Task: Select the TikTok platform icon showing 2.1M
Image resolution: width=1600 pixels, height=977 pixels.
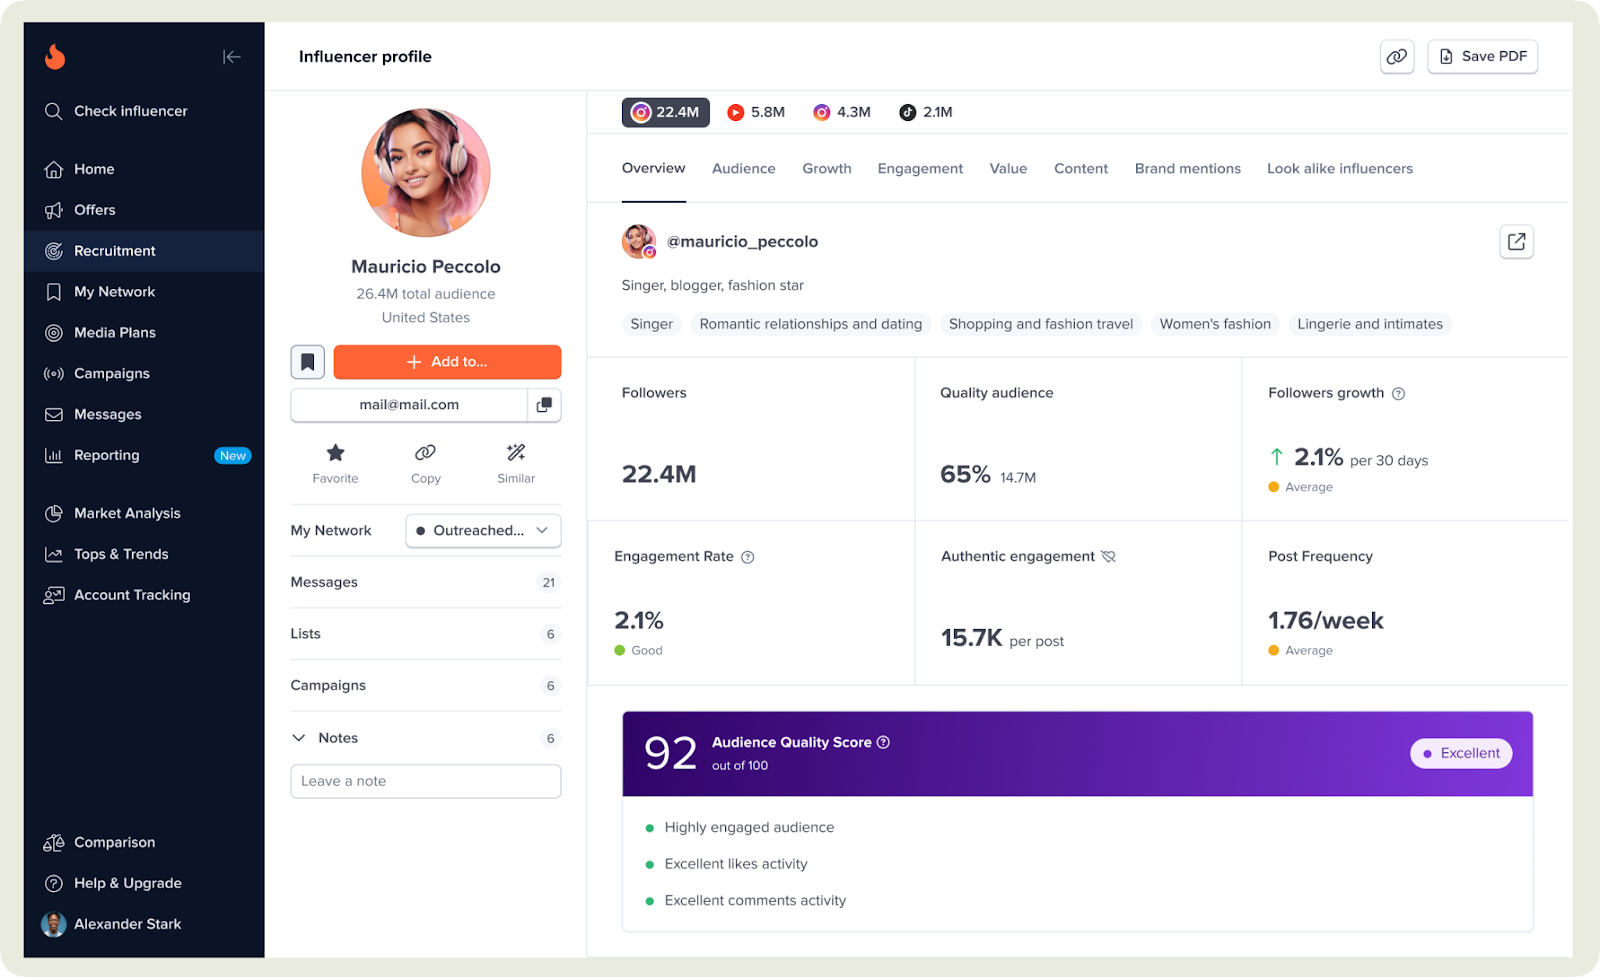Action: 925,112
